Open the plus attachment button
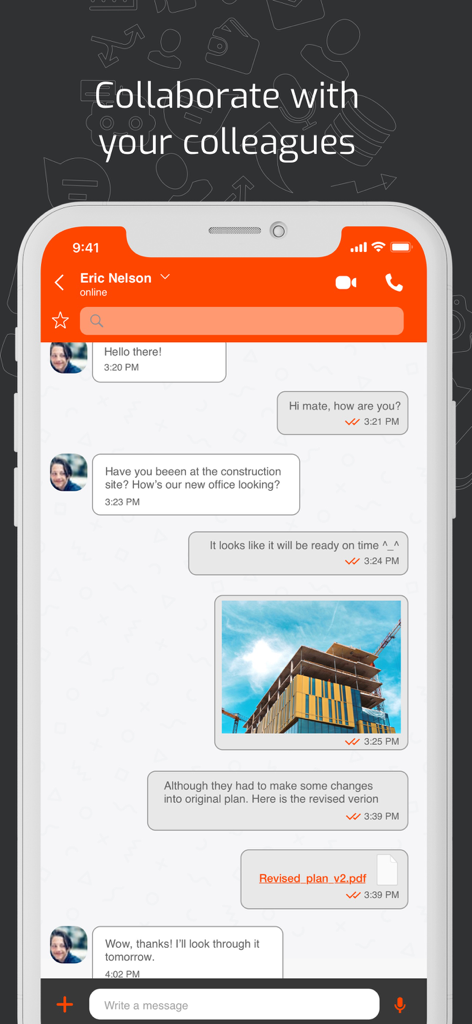Screen dimensions: 472x1024 click(65, 1004)
